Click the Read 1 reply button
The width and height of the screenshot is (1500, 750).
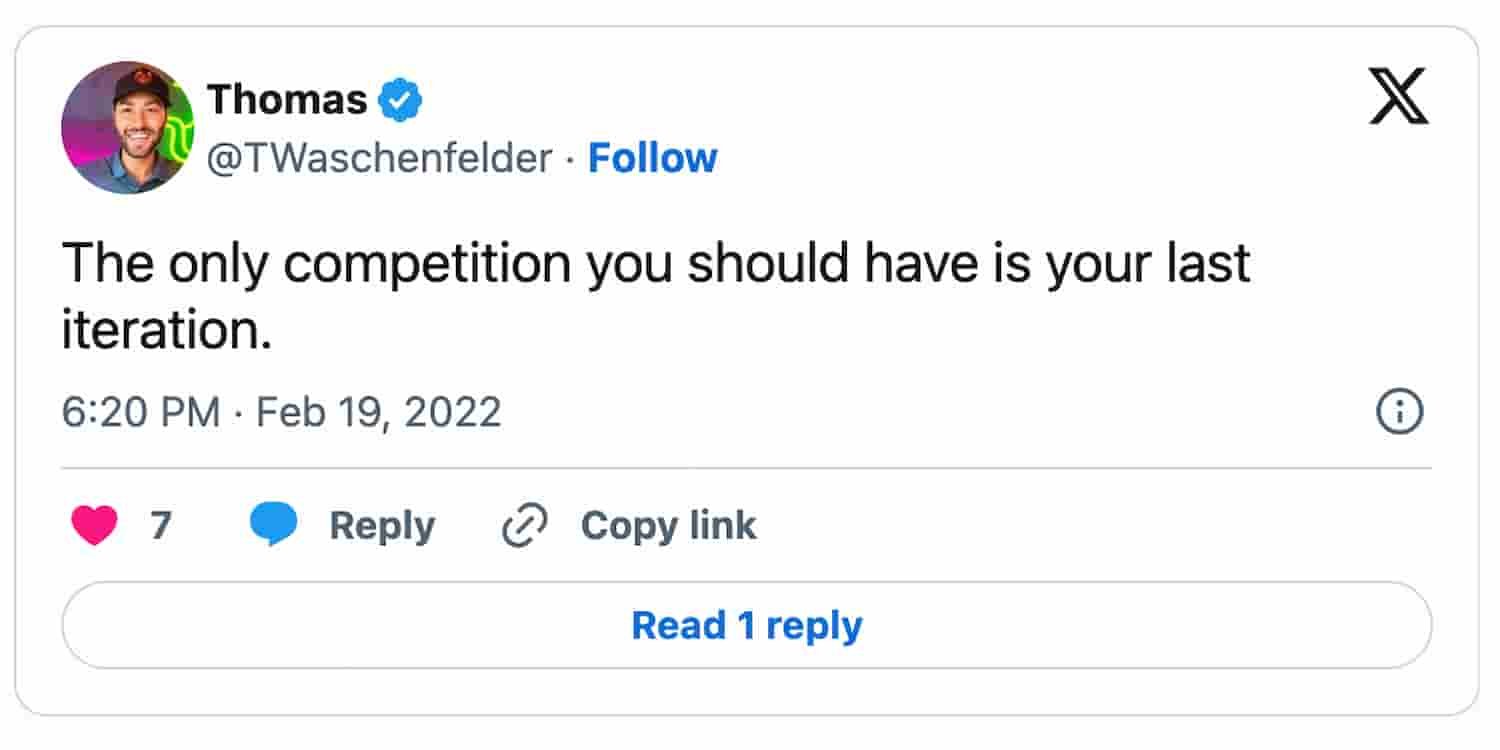[x=747, y=626]
